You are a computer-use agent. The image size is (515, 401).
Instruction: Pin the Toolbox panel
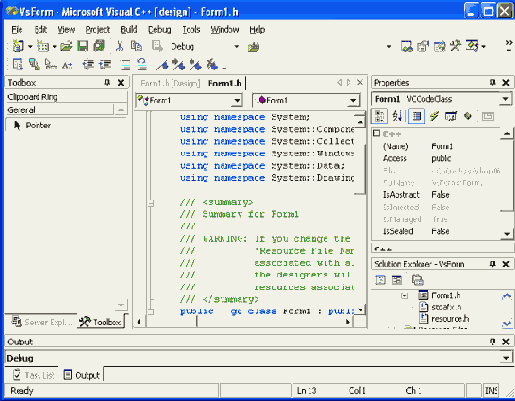point(107,82)
